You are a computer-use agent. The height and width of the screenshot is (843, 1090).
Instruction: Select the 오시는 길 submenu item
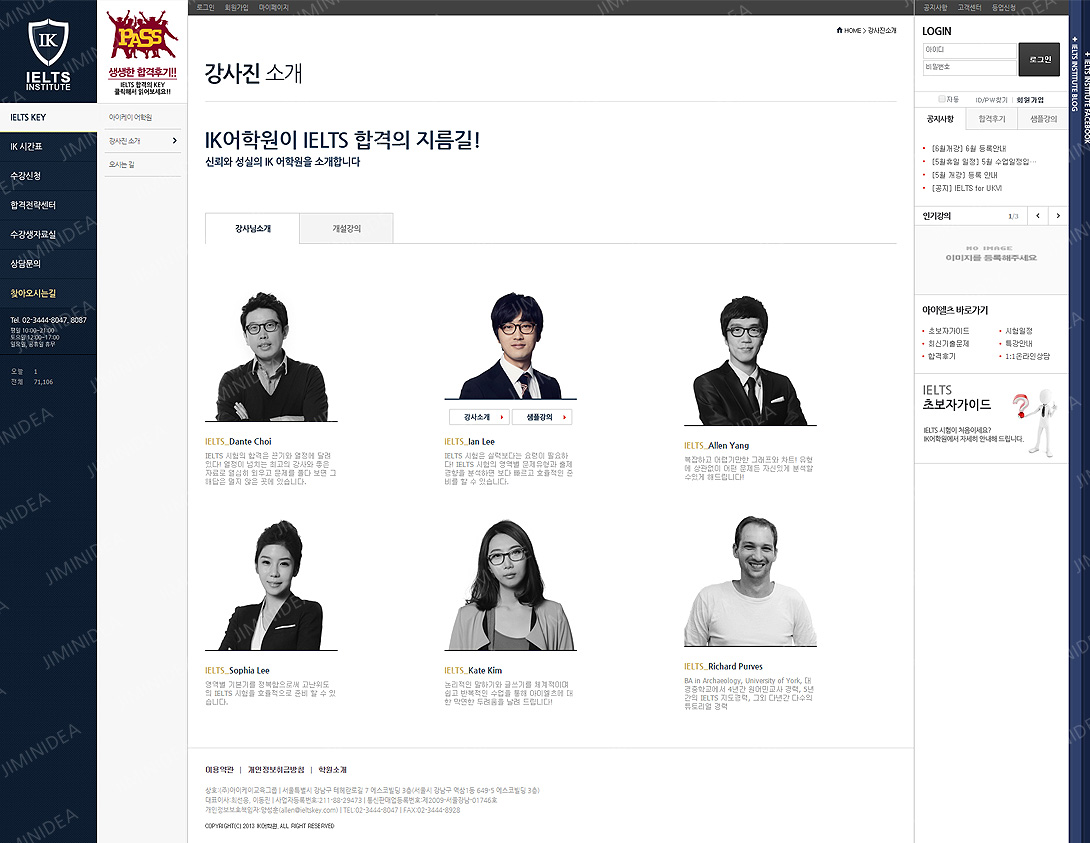pos(122,165)
